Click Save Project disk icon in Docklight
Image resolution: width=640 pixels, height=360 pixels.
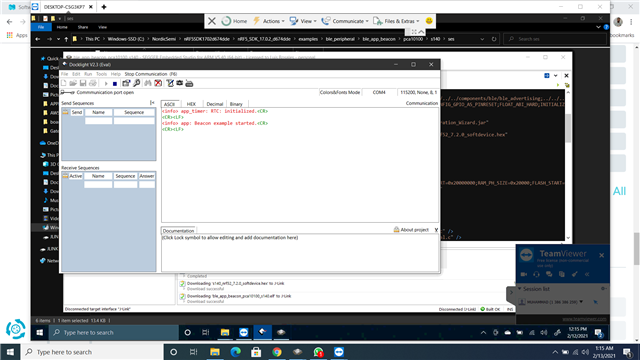click(83, 83)
